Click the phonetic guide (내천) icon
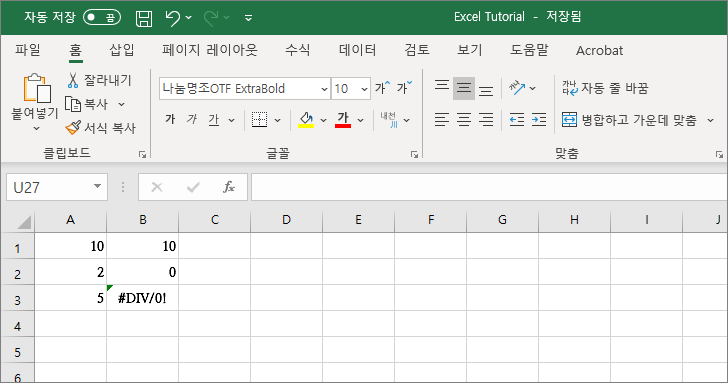 click(x=389, y=120)
